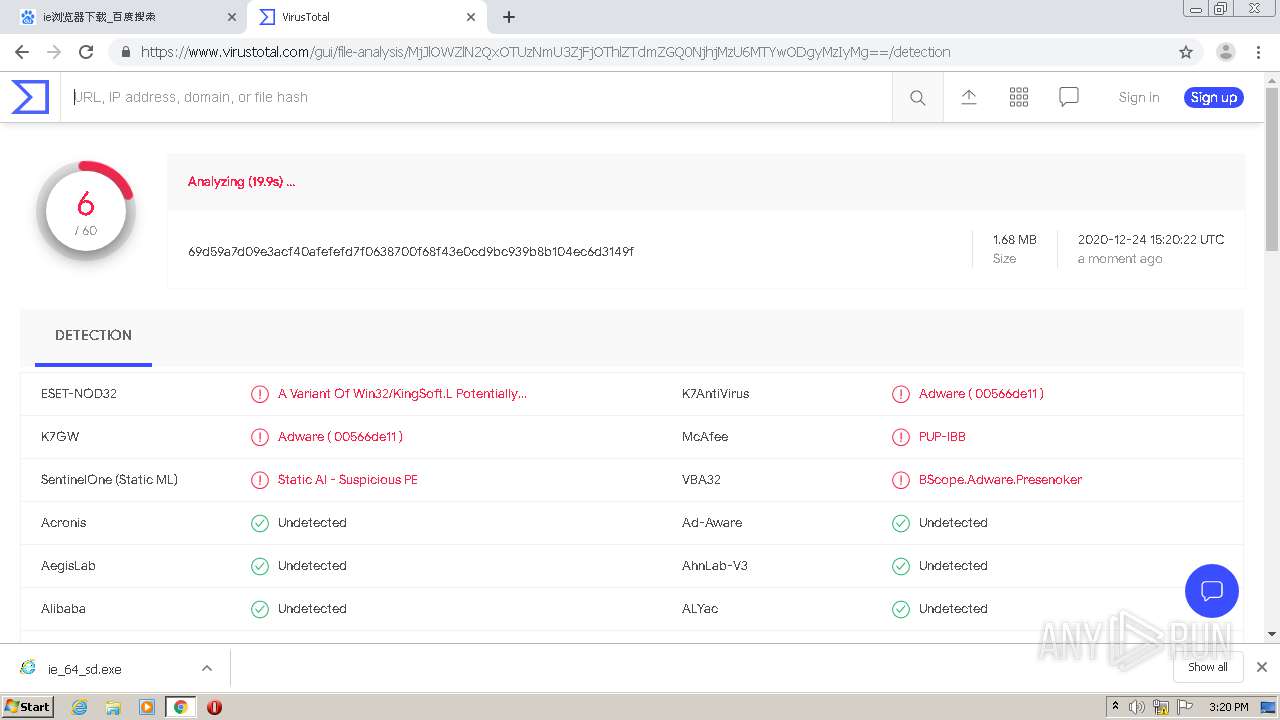Go back with browser back arrow
This screenshot has width=1280, height=720.
(x=22, y=52)
